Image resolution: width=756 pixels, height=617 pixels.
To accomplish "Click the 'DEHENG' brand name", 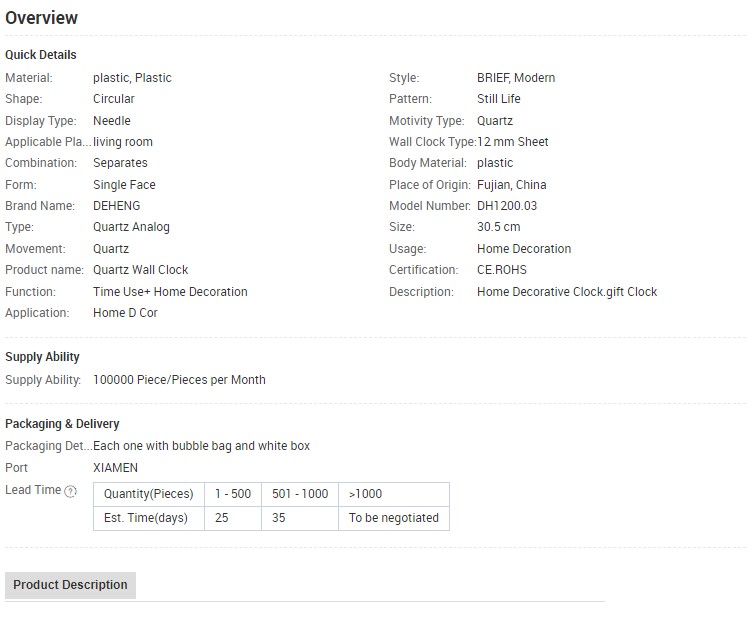I will click(117, 206).
